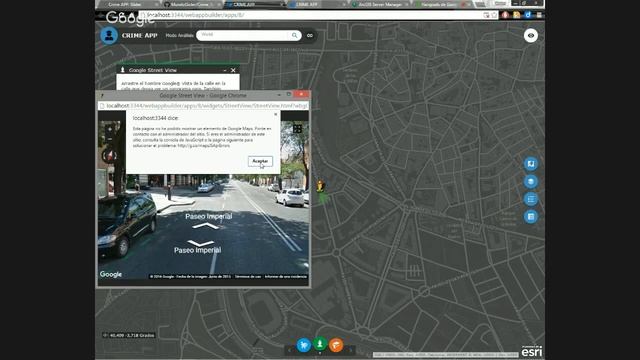The image size is (640, 360).
Task: Click the zoom in plus in Street View
Action: 109,129
